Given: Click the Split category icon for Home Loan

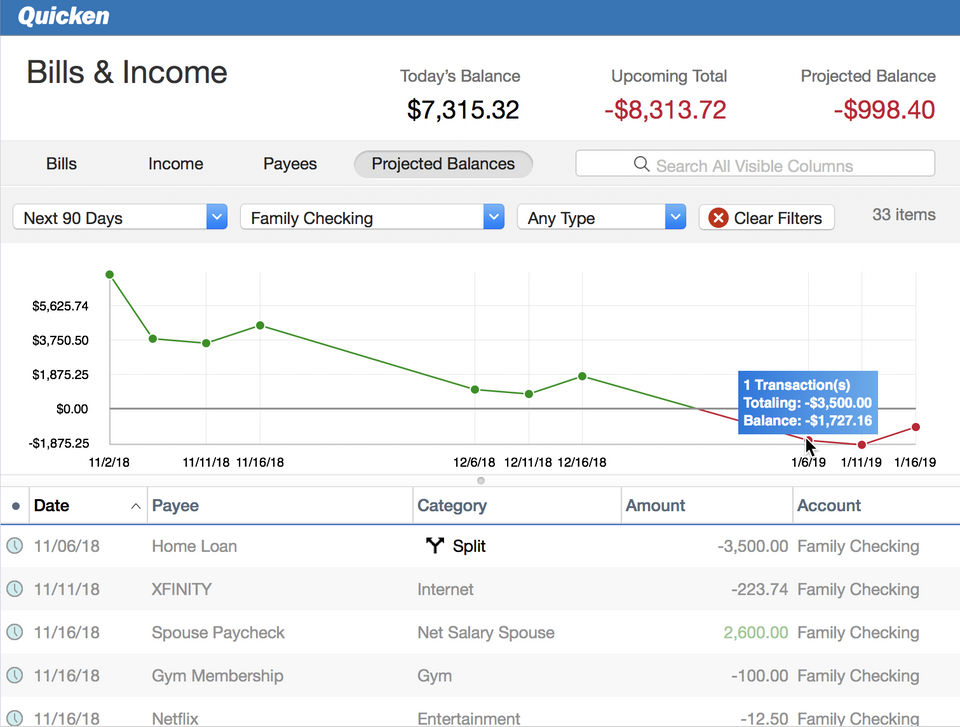Looking at the screenshot, I should 434,545.
